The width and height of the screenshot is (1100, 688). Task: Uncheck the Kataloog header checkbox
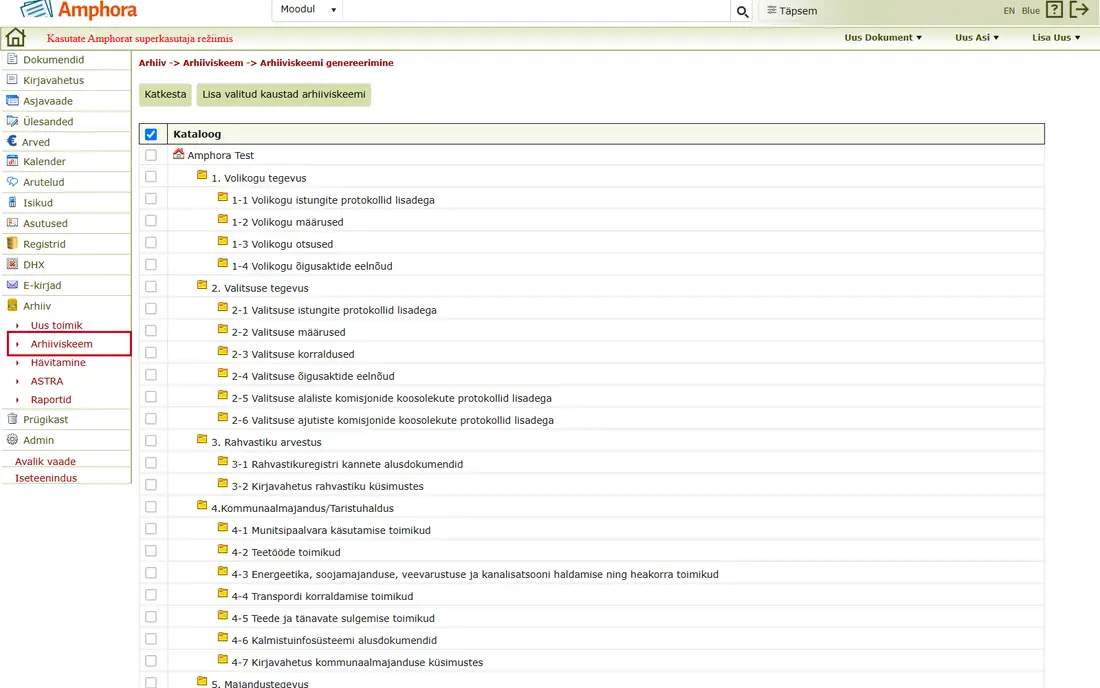click(151, 134)
